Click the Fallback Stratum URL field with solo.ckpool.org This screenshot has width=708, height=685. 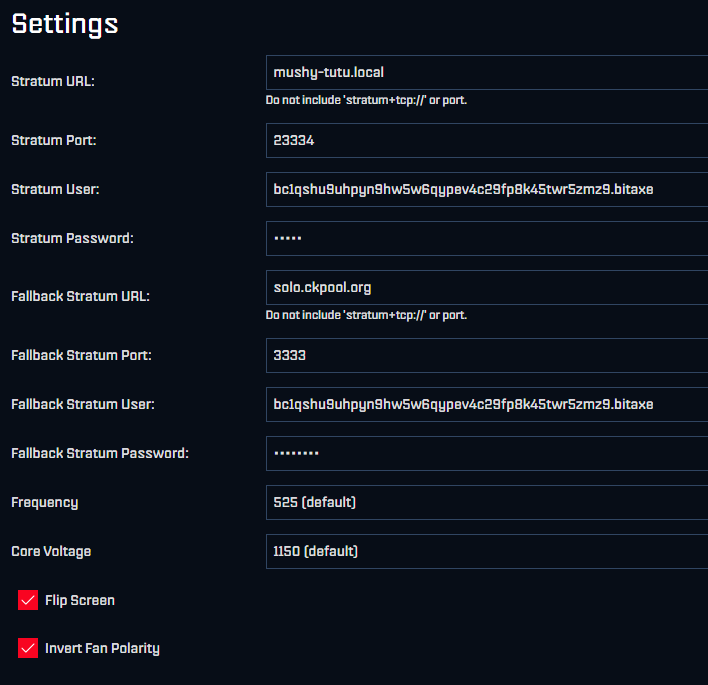[x=486, y=288]
